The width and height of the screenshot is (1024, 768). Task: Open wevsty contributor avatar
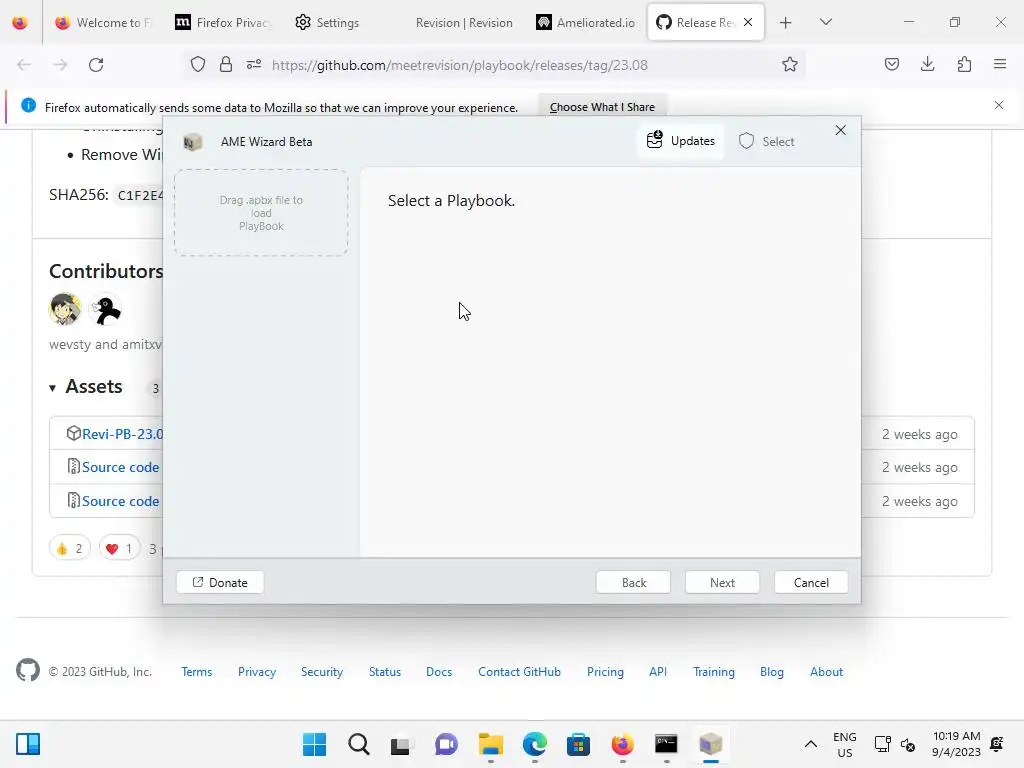pyautogui.click(x=65, y=309)
